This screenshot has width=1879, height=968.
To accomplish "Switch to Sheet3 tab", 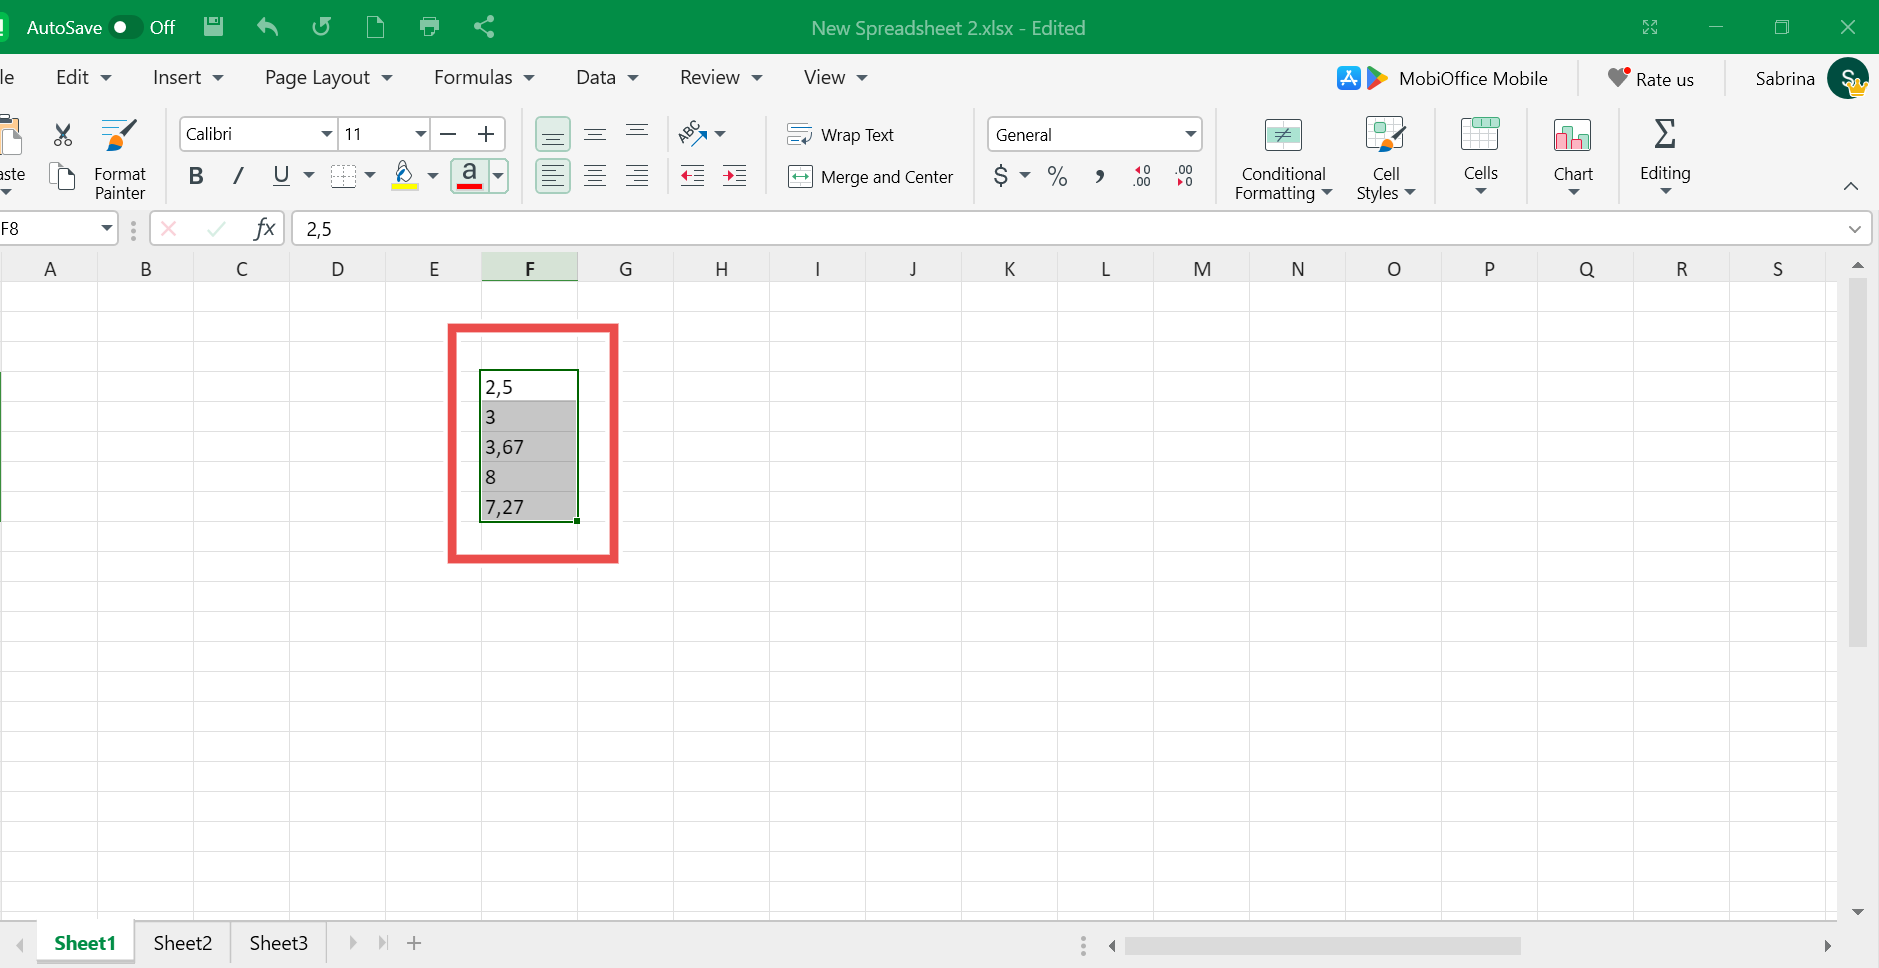I will pyautogui.click(x=279, y=943).
